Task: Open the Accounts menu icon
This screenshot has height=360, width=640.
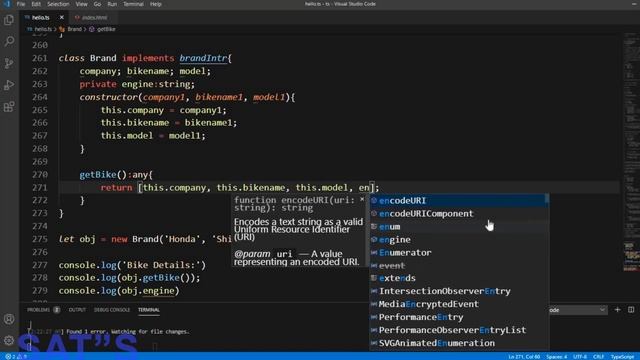Action: tap(9, 319)
